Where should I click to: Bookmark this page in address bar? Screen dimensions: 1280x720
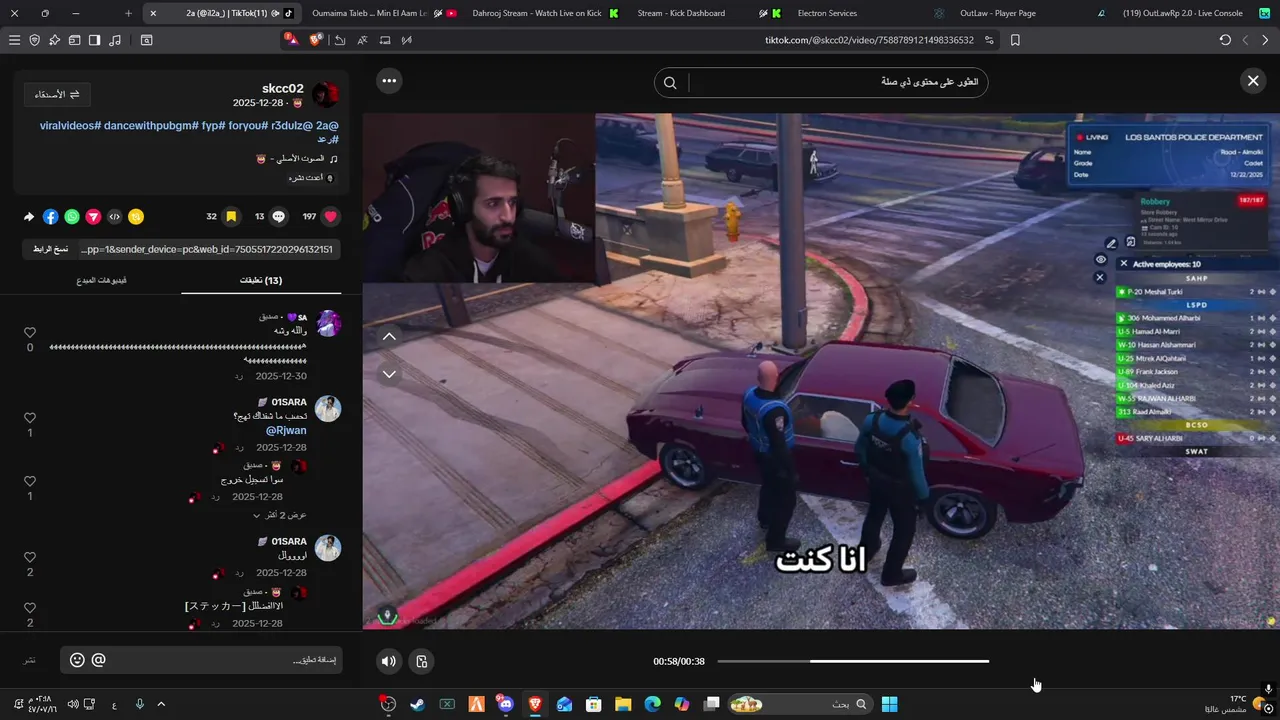tap(1015, 40)
